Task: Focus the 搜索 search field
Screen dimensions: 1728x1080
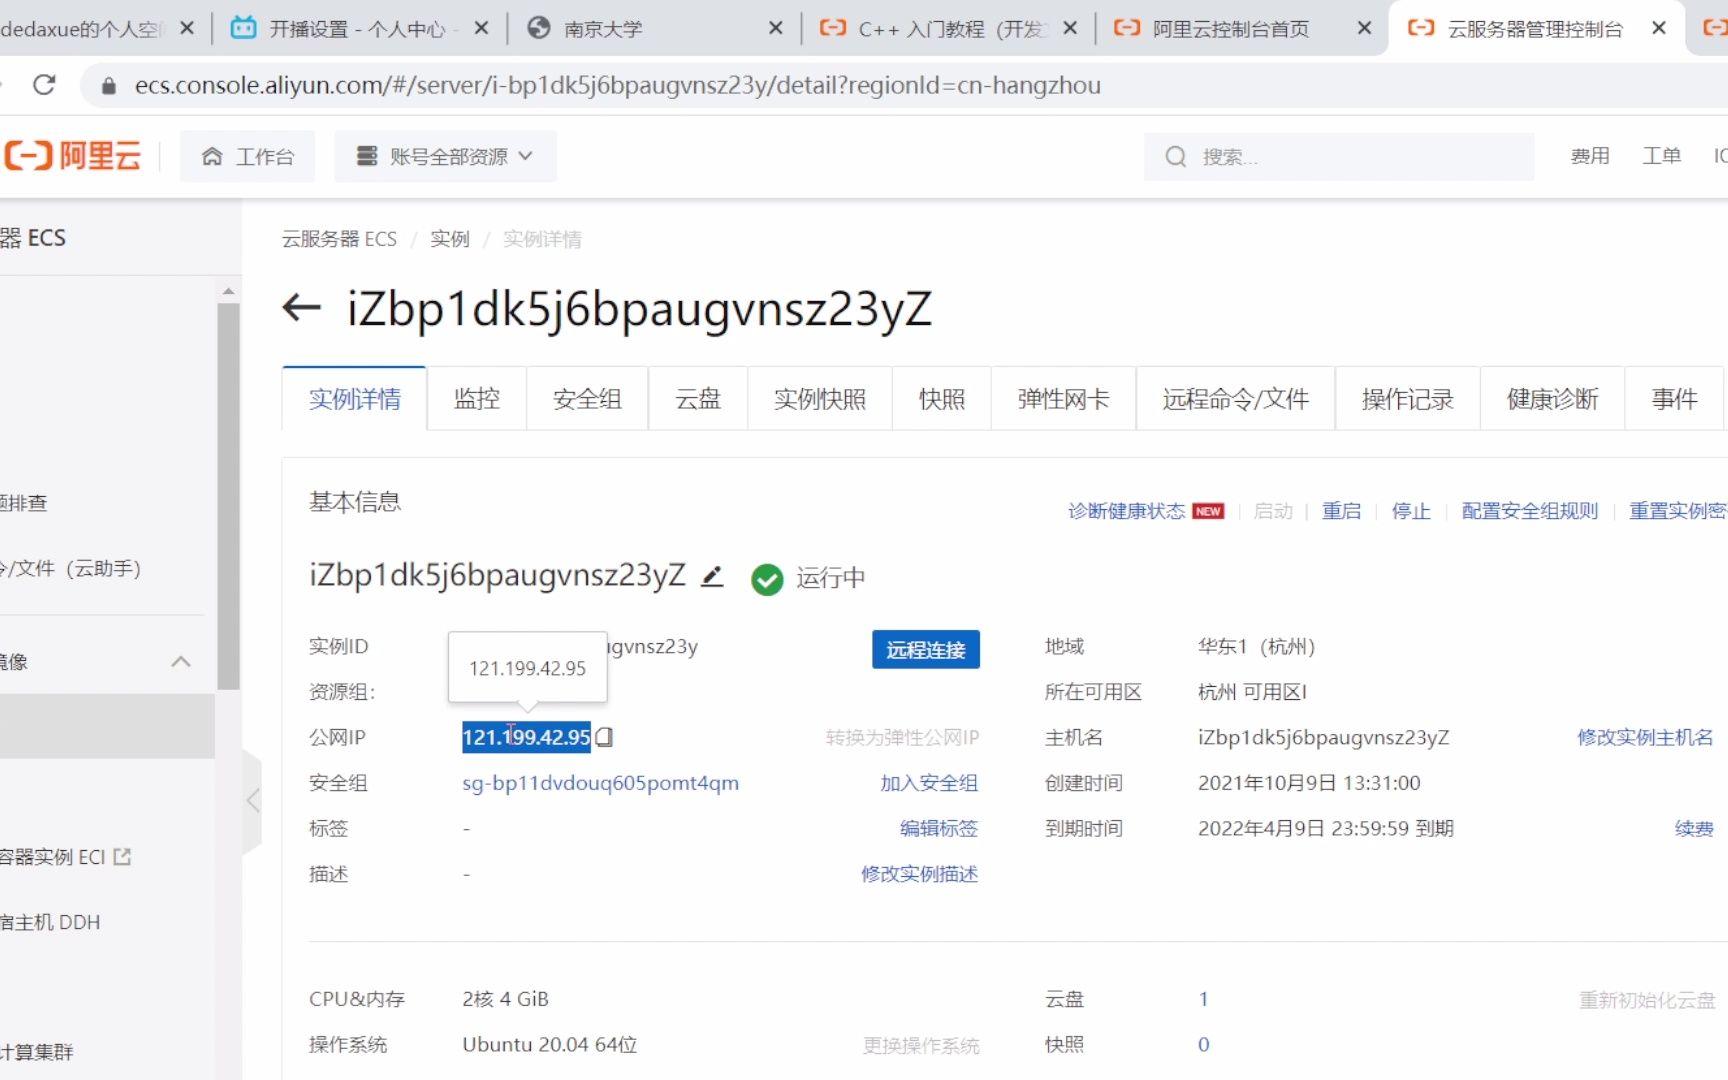Action: [1339, 157]
